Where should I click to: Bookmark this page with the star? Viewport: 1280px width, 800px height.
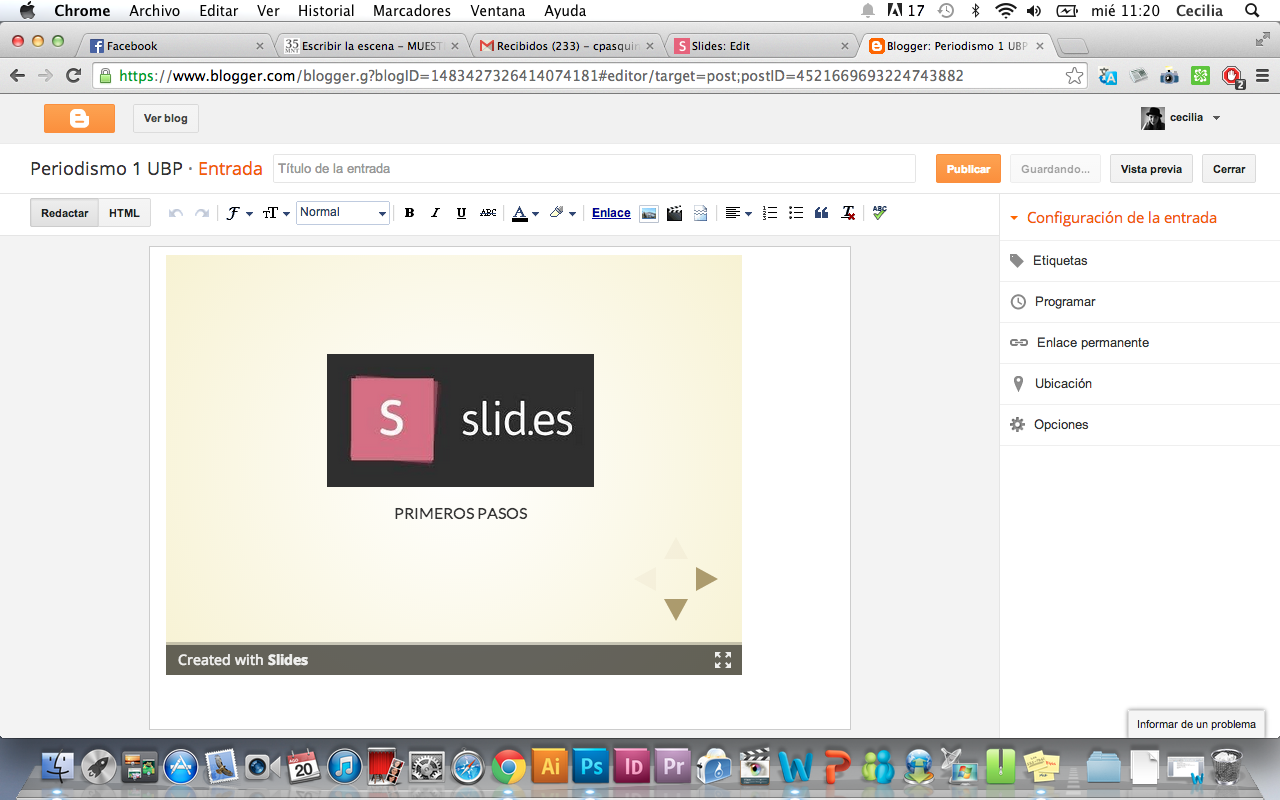pyautogui.click(x=1074, y=76)
